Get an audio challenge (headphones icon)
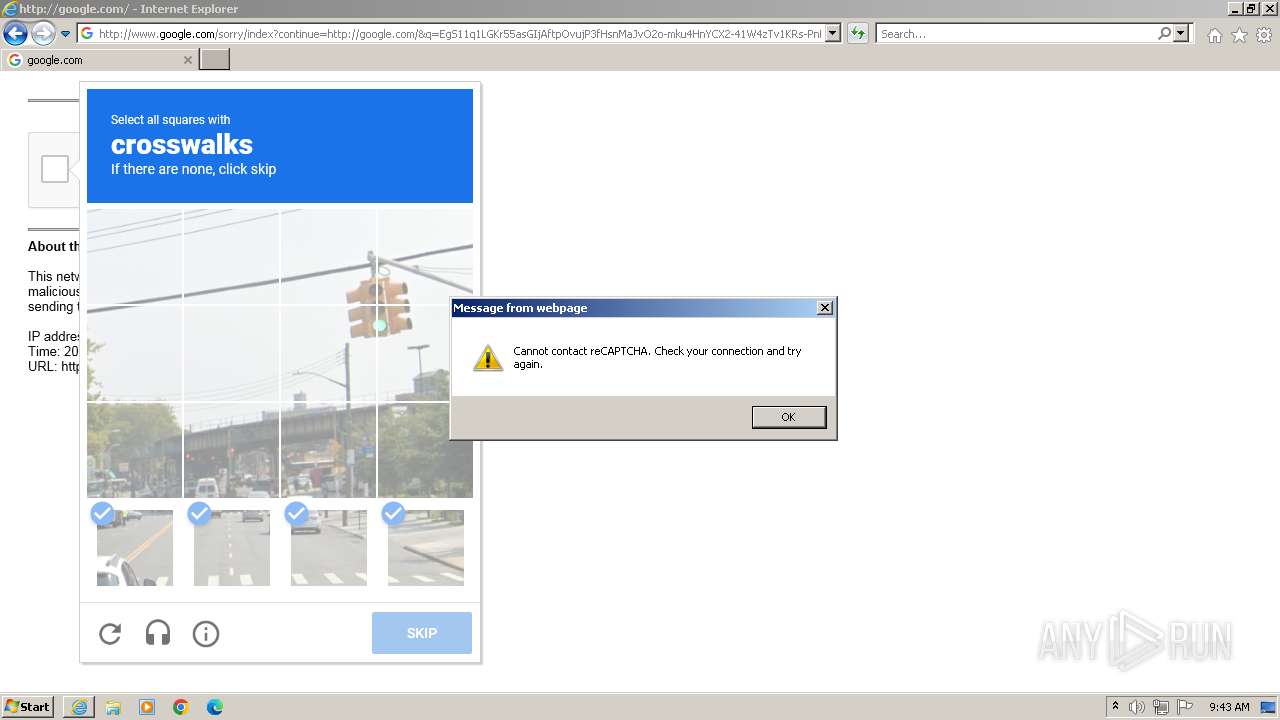Screen dimensions: 1280x720 (158, 633)
